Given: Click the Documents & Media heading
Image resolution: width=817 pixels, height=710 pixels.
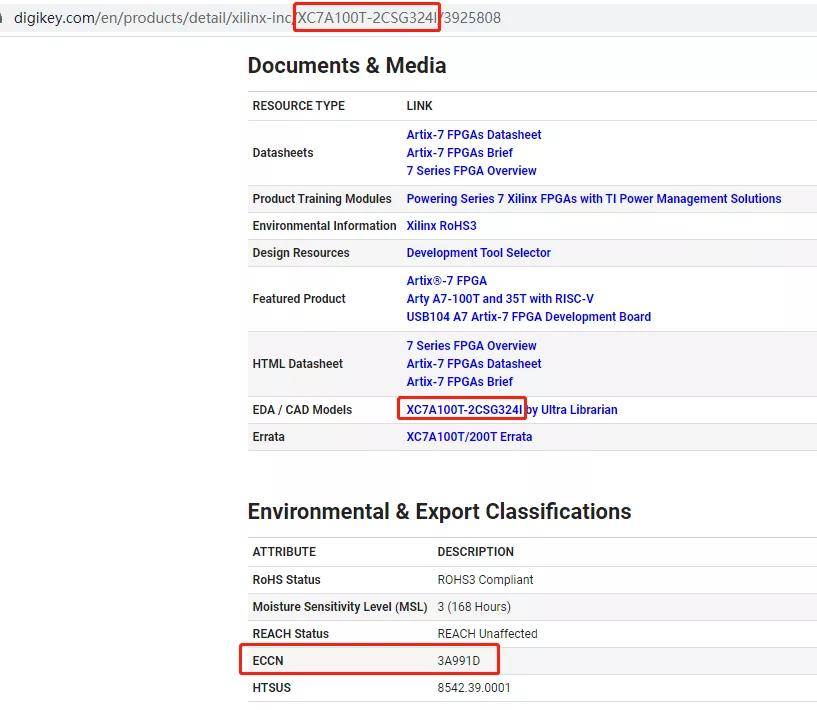Looking at the screenshot, I should (346, 66).
